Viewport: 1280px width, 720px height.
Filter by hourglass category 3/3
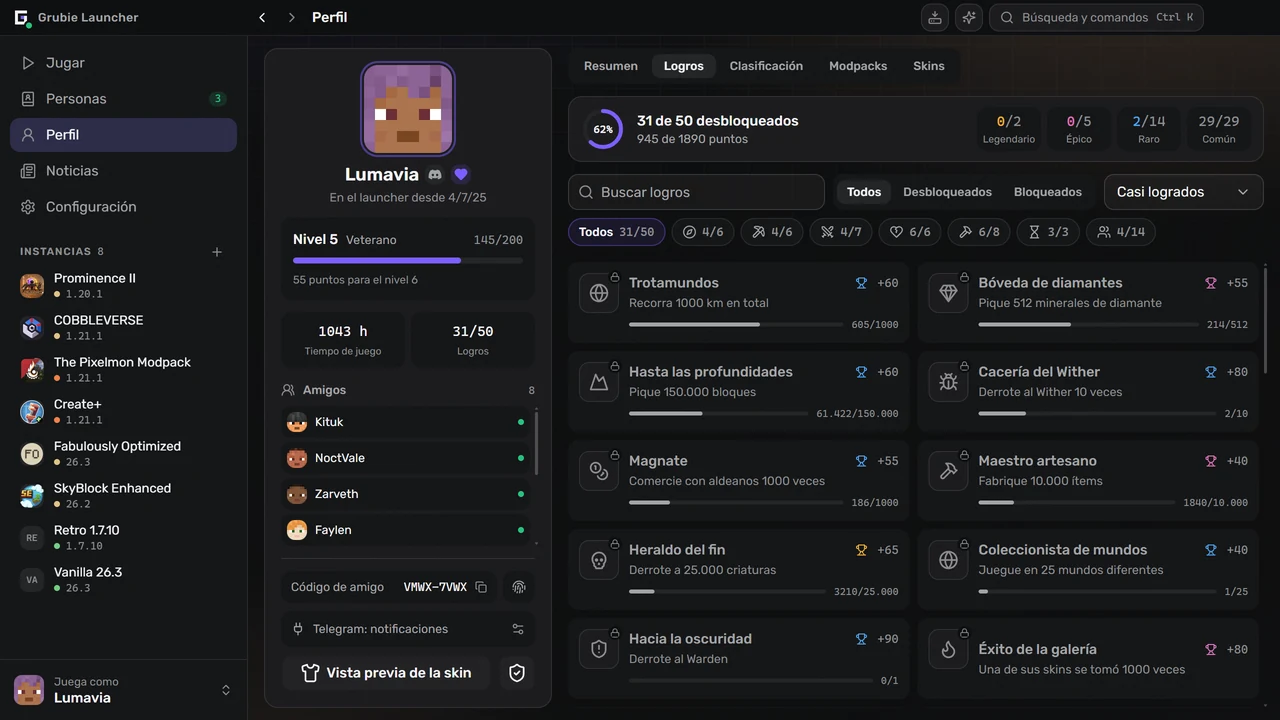click(x=1048, y=232)
